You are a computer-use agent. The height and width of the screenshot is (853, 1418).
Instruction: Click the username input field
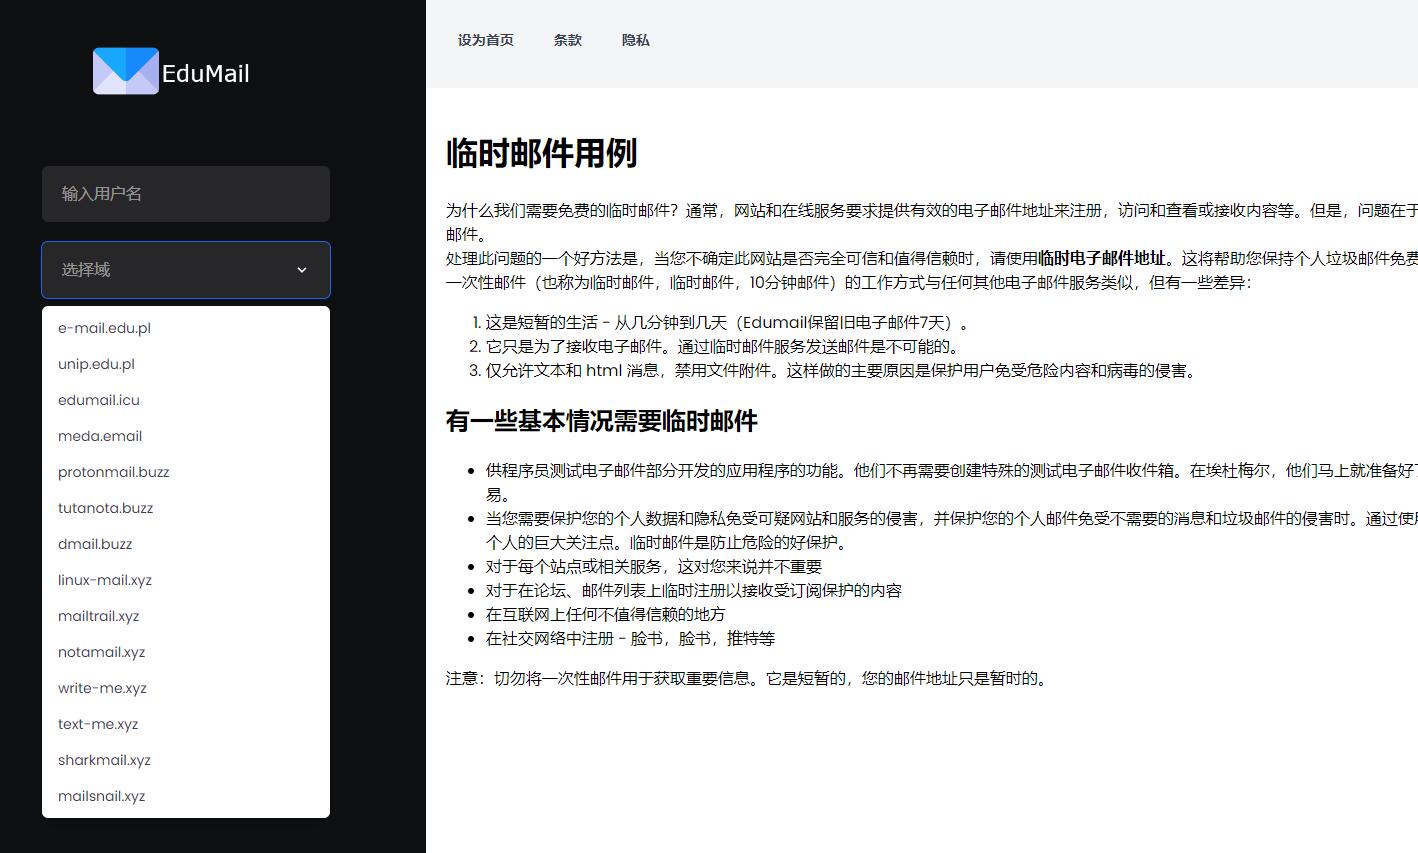(x=185, y=194)
